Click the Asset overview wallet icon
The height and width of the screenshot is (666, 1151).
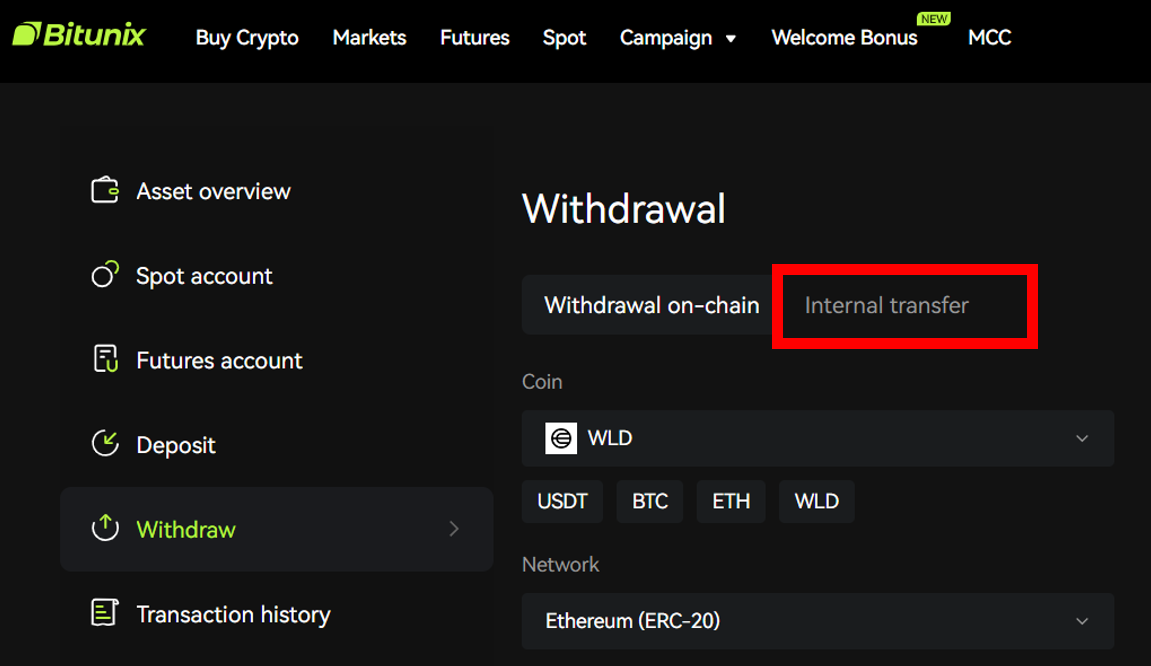(105, 190)
